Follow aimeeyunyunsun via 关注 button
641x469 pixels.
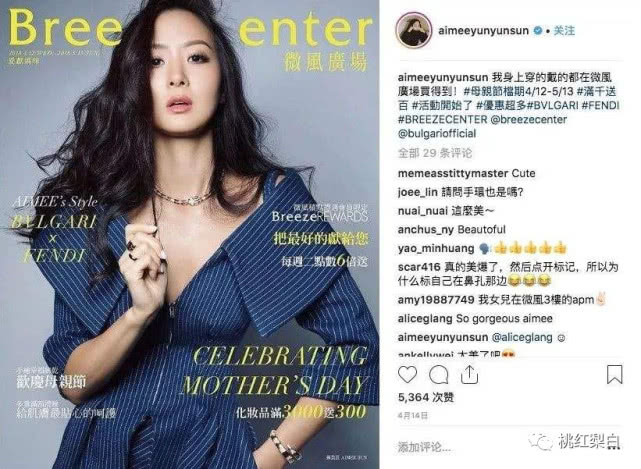(564, 31)
